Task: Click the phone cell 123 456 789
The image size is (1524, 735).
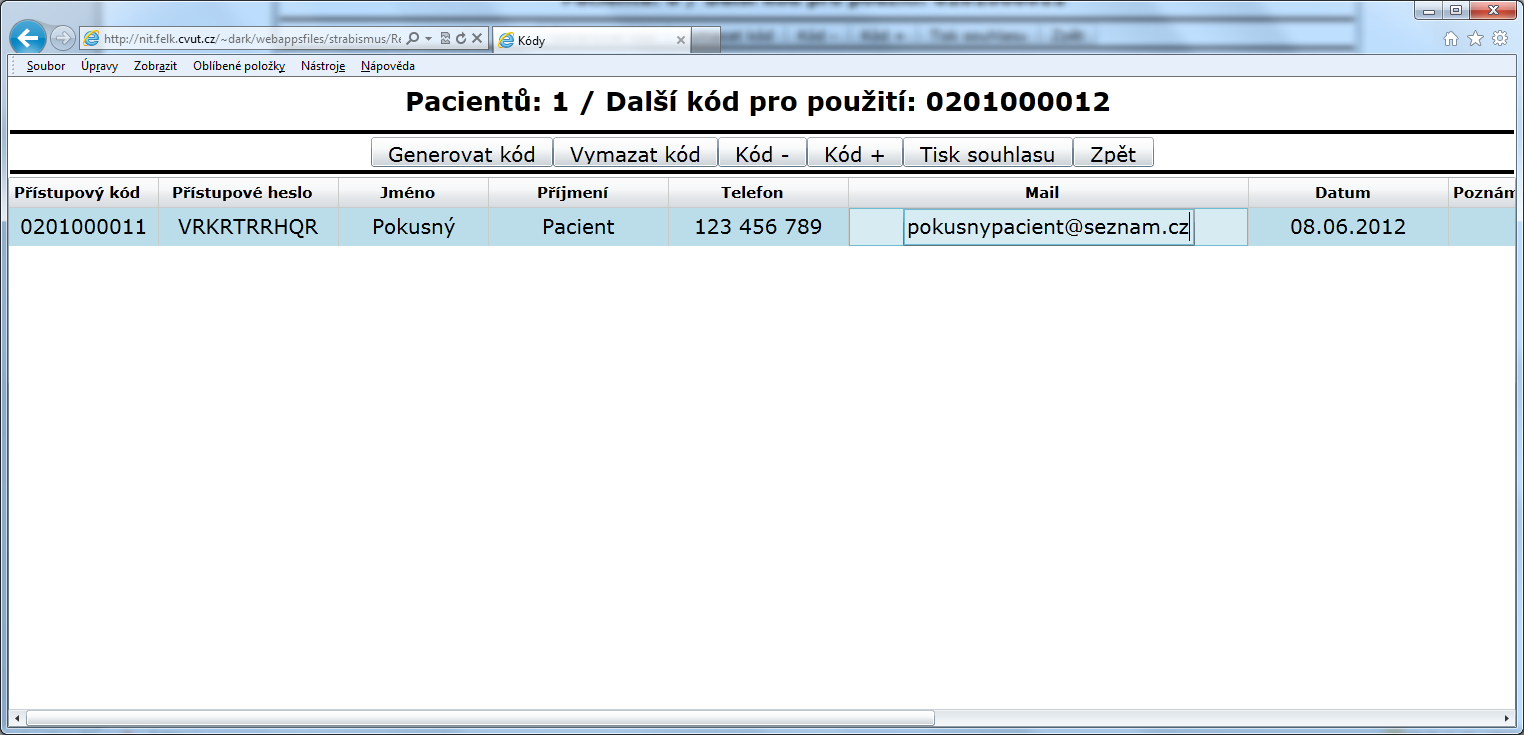Action: [758, 227]
